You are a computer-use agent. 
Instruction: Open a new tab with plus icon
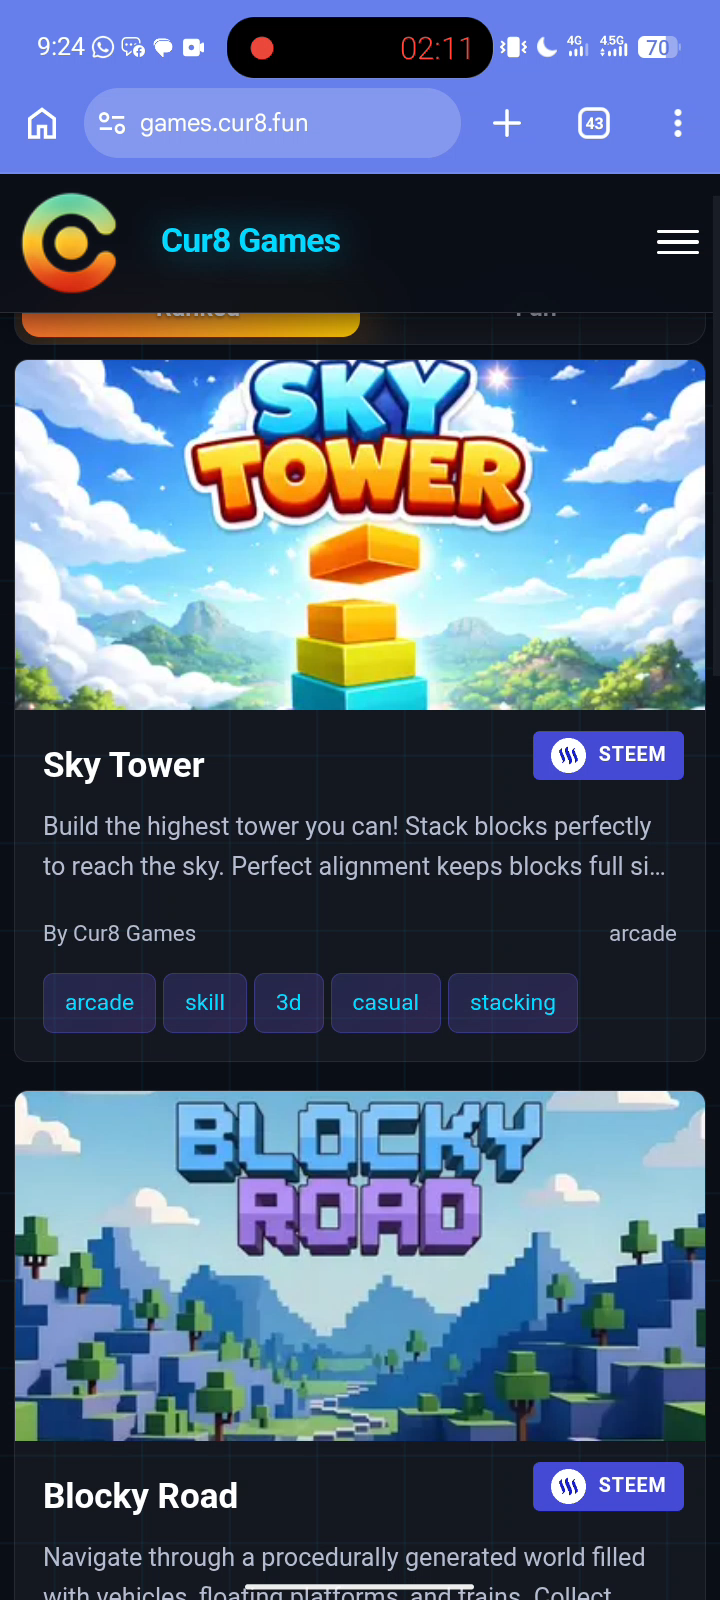click(507, 123)
